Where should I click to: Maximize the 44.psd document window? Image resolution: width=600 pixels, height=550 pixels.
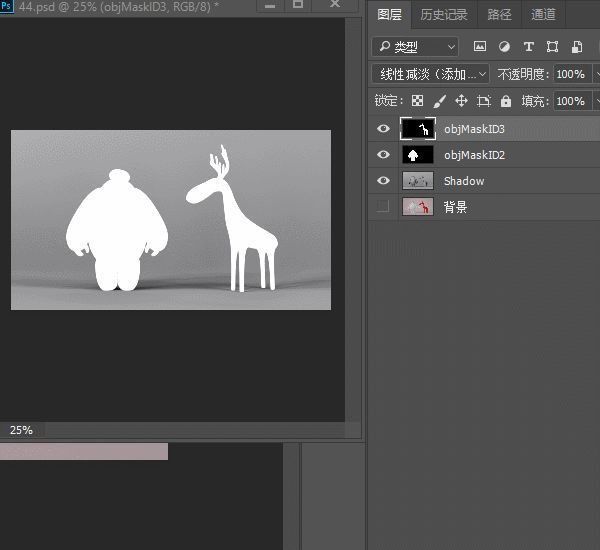click(x=298, y=5)
